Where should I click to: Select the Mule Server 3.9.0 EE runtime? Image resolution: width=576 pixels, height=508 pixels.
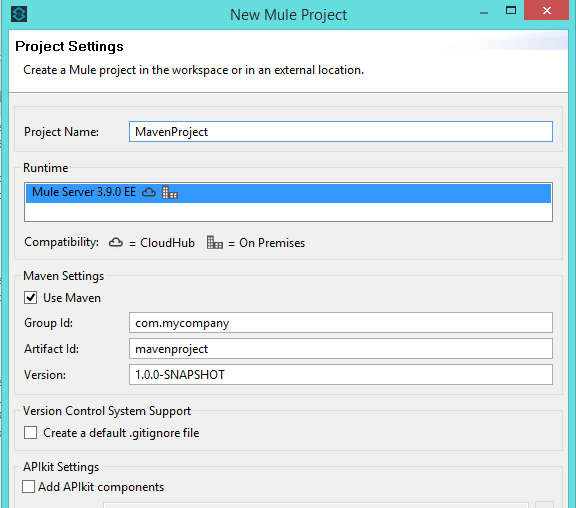click(288, 193)
